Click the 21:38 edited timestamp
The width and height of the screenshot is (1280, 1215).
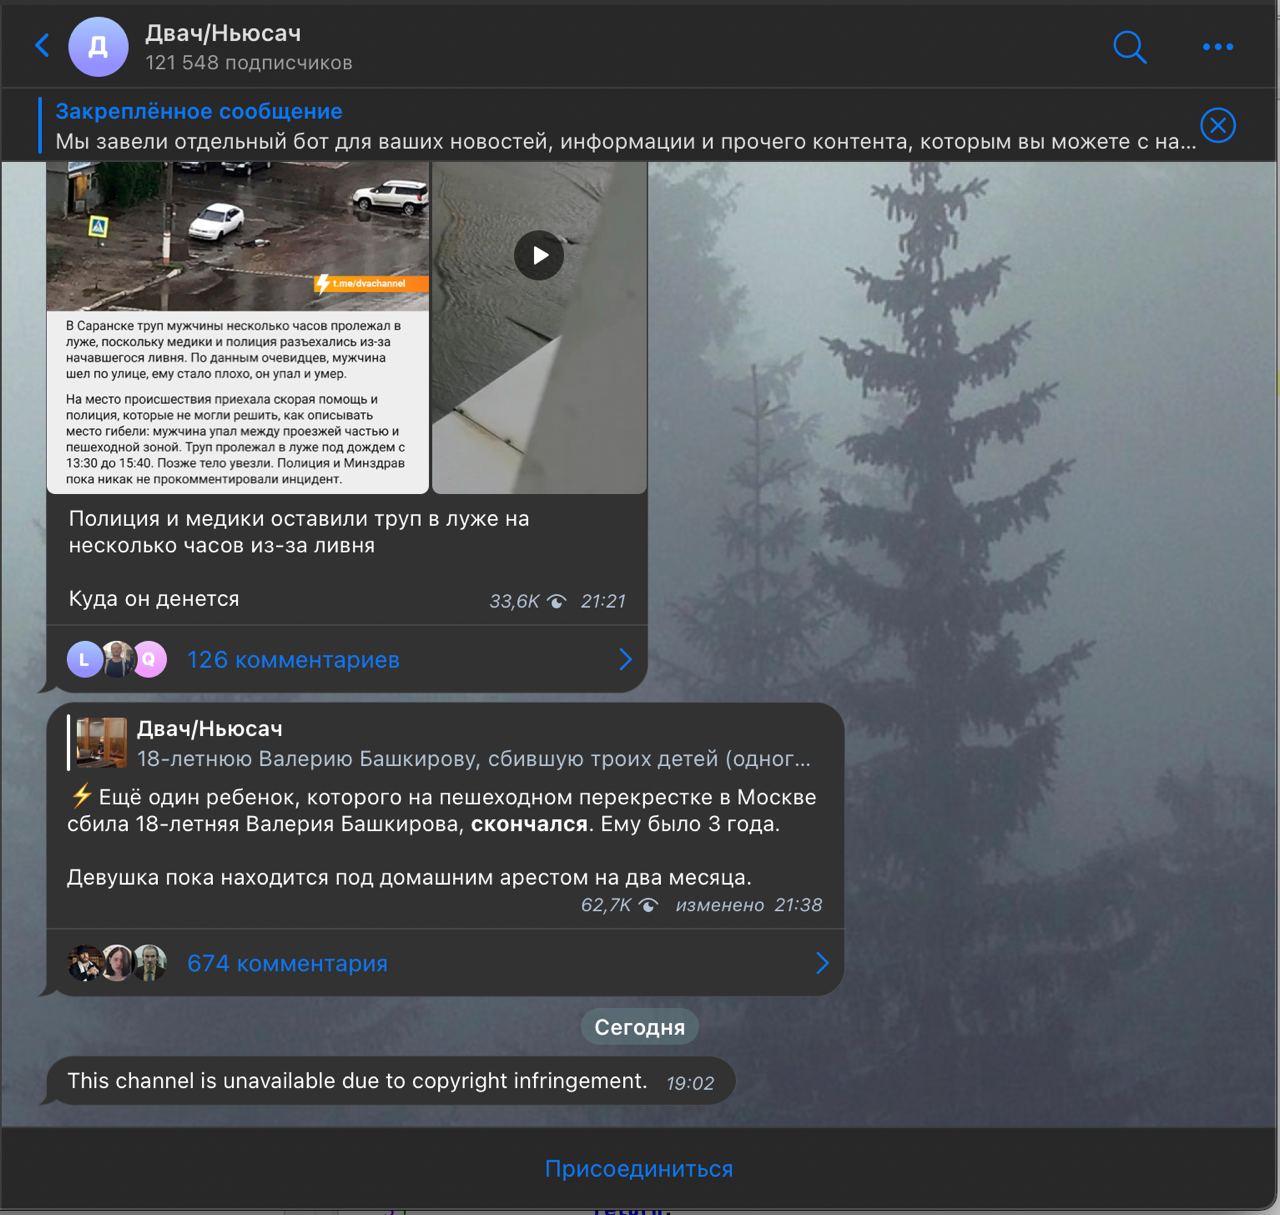click(x=798, y=905)
